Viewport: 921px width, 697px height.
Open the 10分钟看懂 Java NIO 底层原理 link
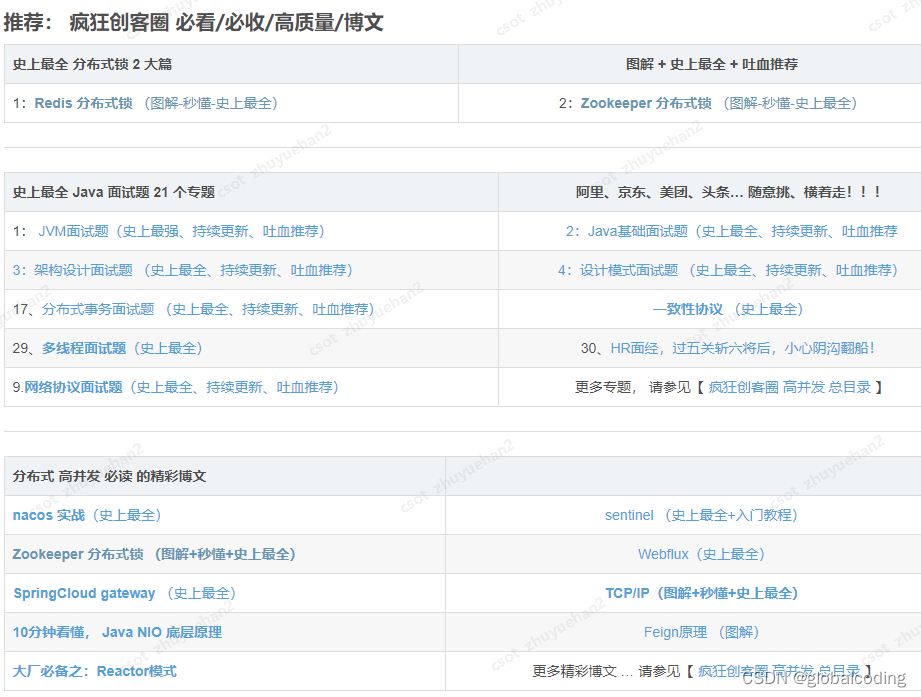coord(117,632)
